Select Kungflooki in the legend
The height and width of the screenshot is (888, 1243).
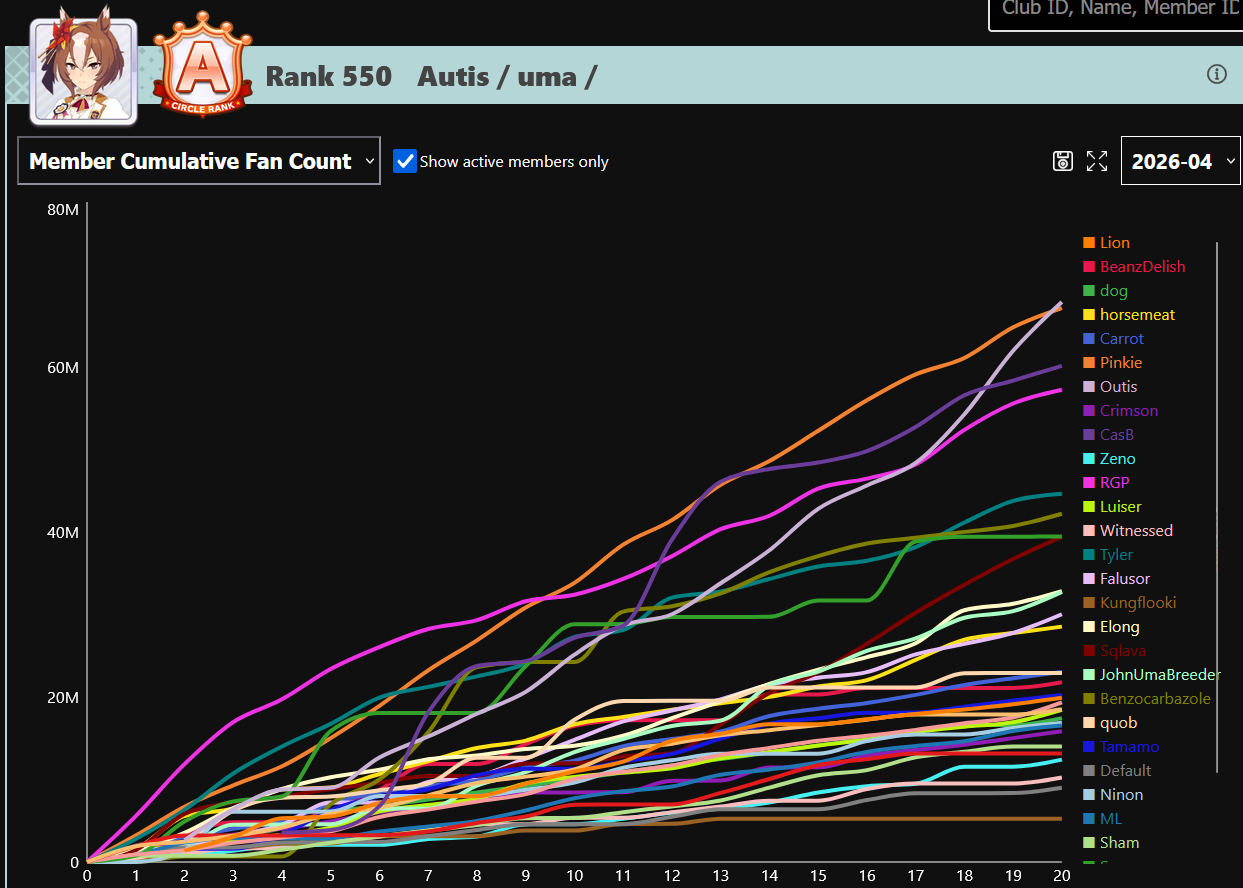pyautogui.click(x=1129, y=602)
